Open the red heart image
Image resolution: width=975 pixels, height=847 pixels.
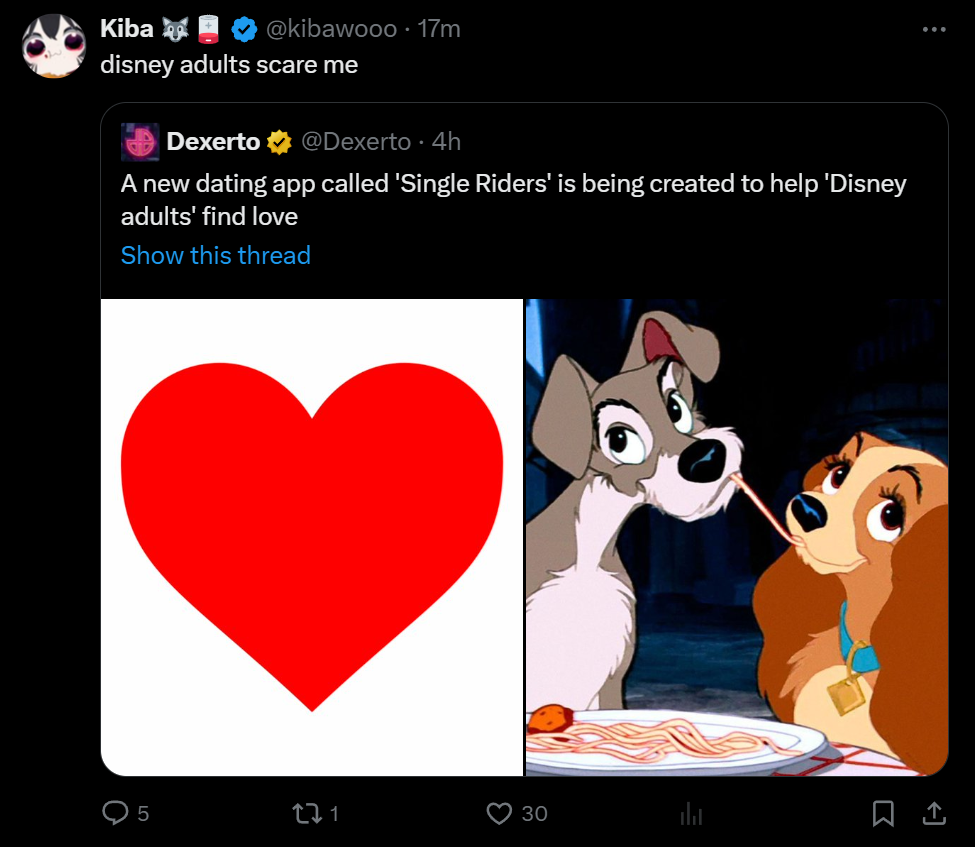pos(312,537)
